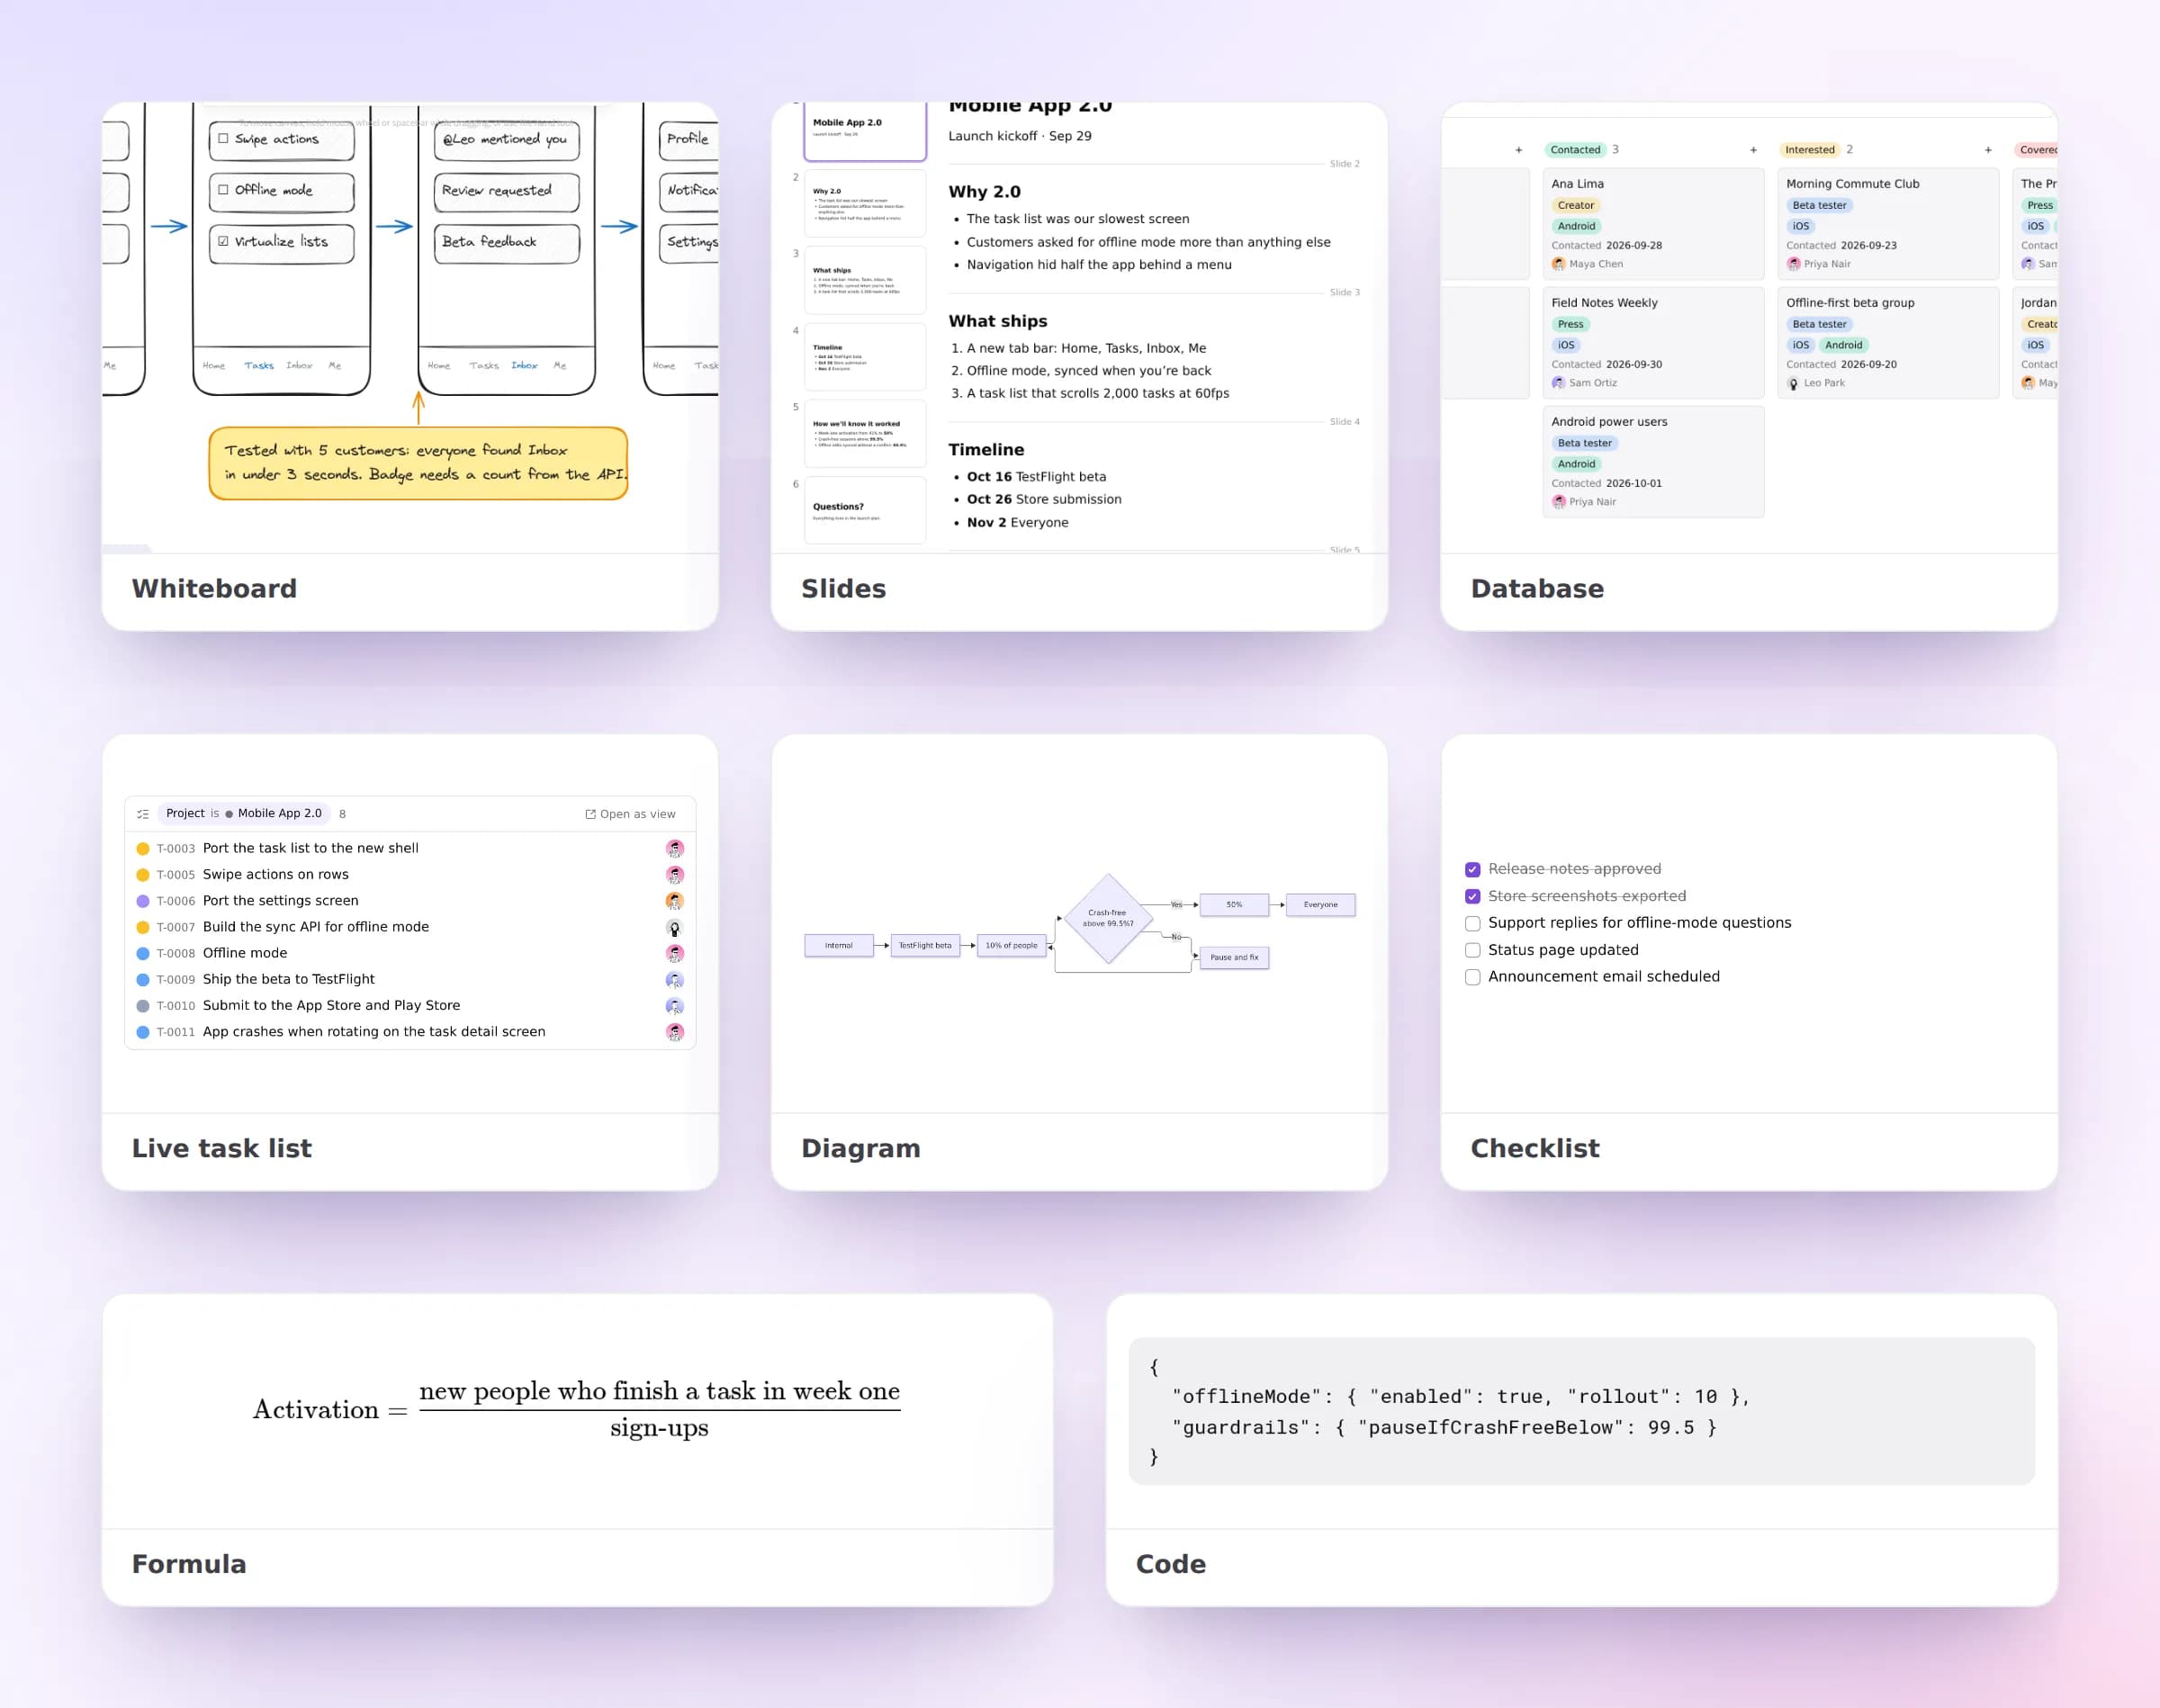Add a card to the Contacted column with plus

coord(1753,150)
